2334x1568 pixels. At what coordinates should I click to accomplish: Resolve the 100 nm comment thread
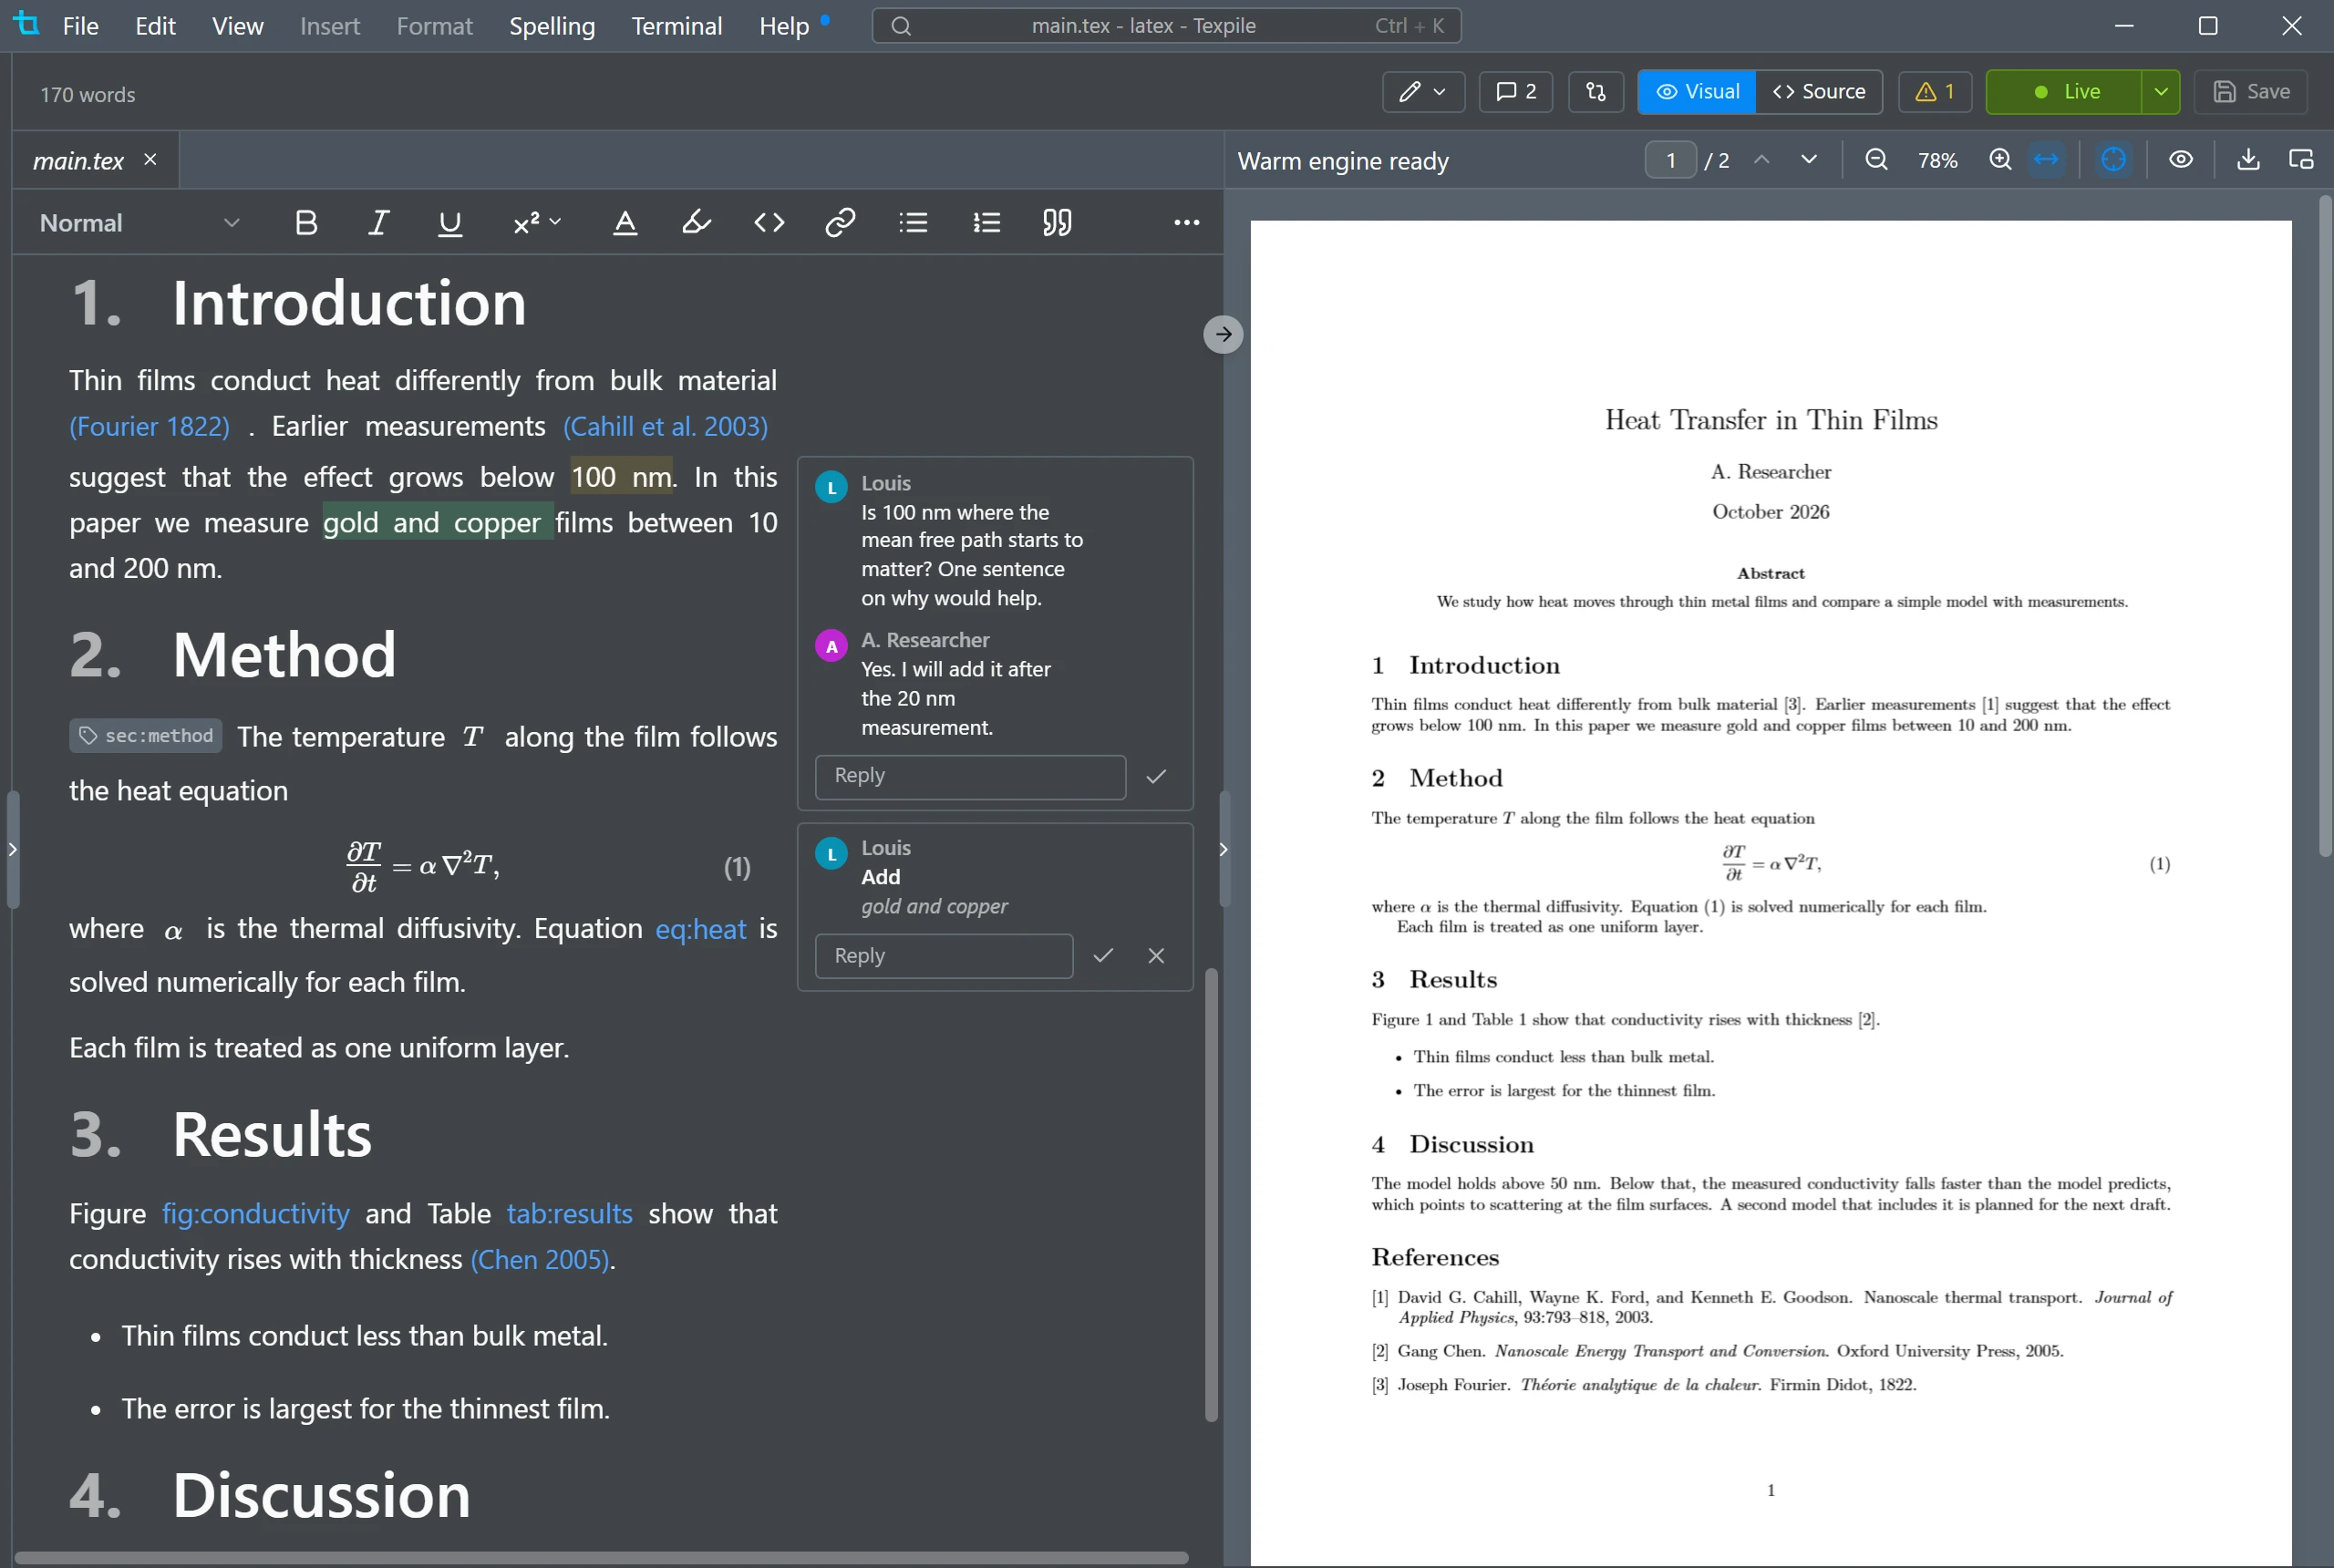[1156, 777]
